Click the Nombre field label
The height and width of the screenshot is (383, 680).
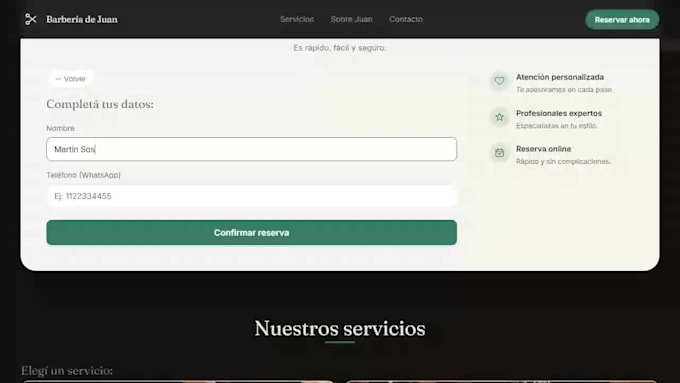point(60,128)
